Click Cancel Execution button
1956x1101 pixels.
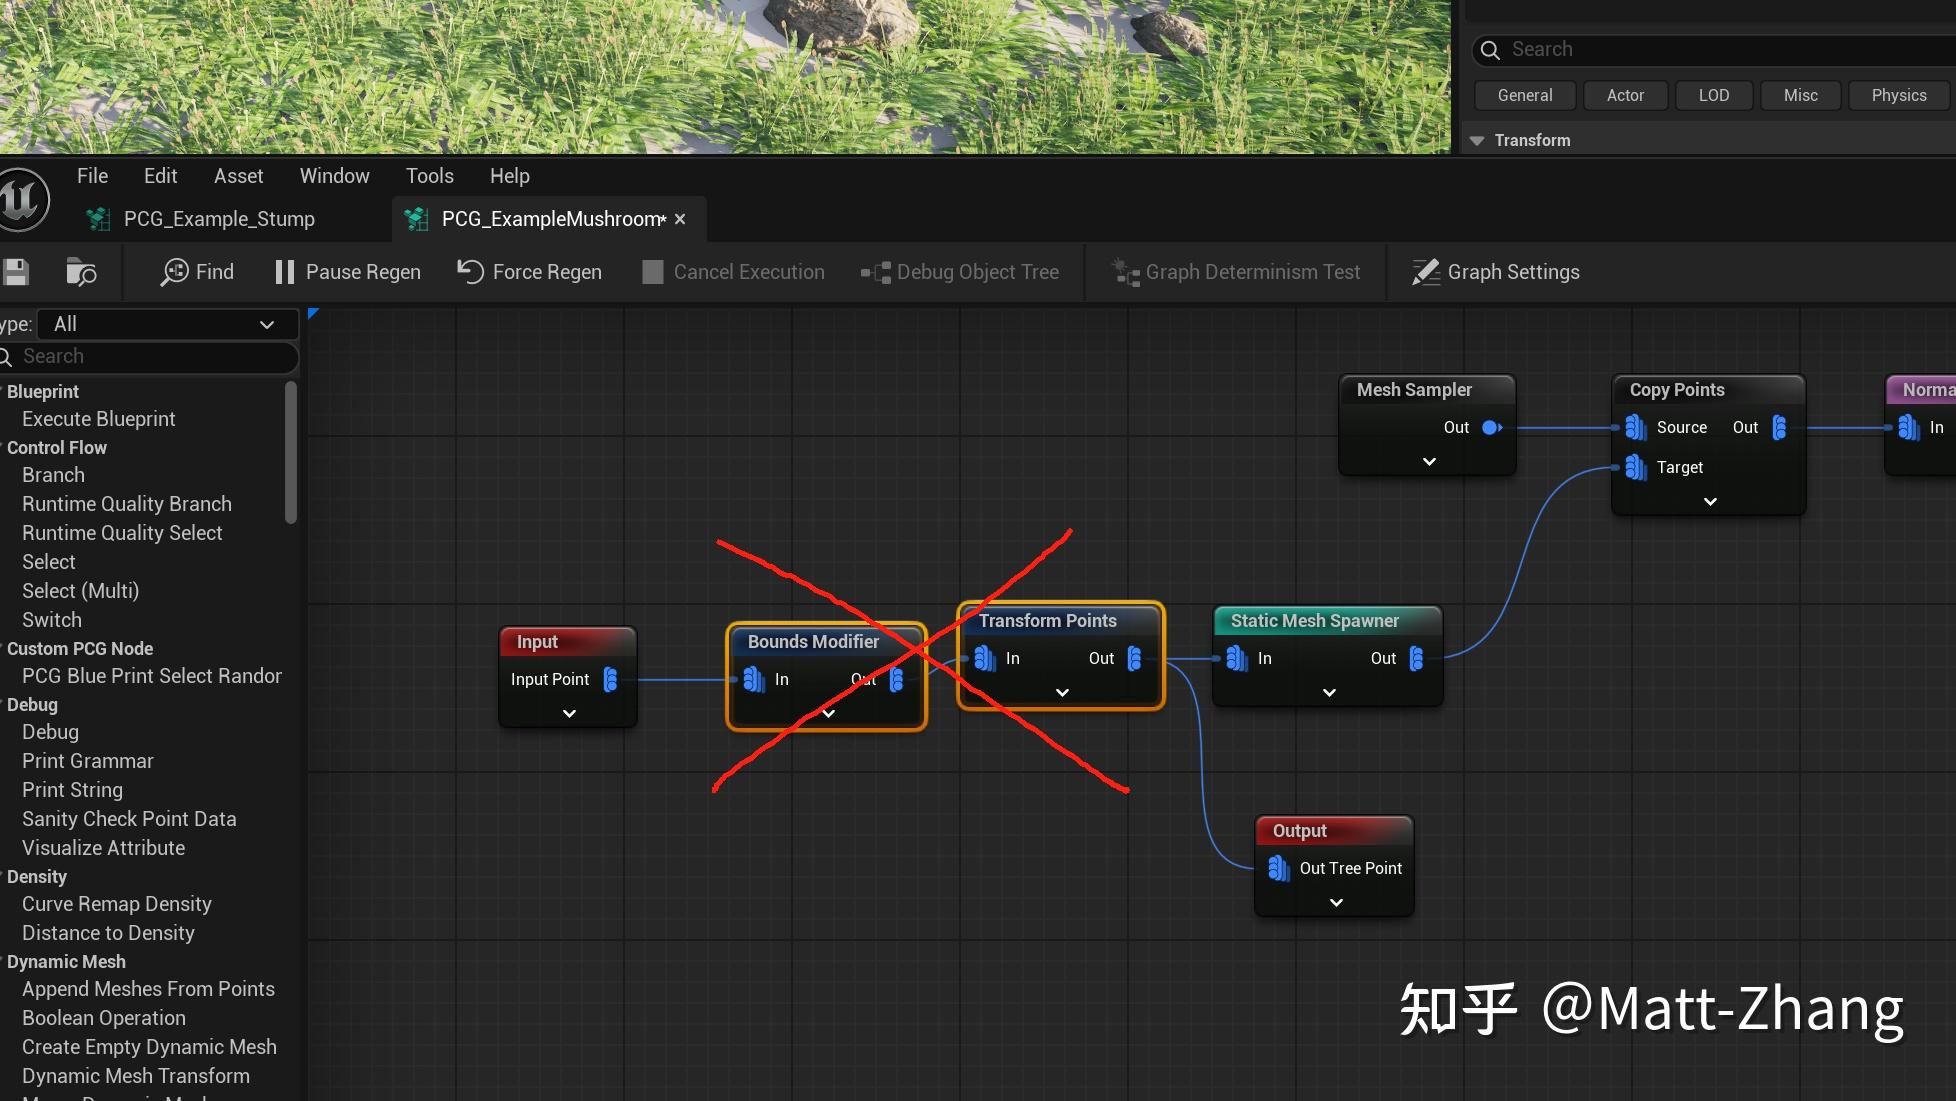point(733,272)
